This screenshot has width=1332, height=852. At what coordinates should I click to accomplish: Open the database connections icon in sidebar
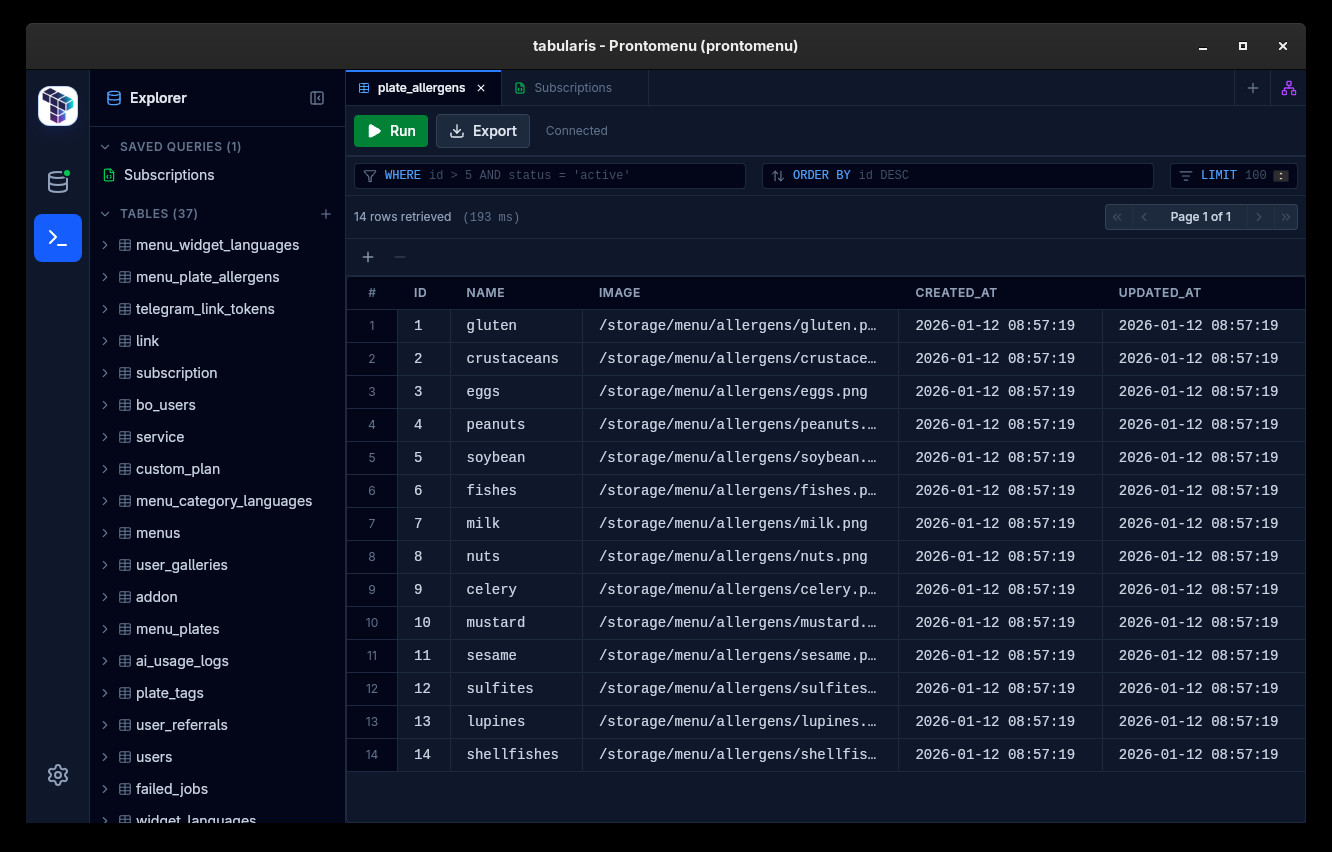(58, 181)
